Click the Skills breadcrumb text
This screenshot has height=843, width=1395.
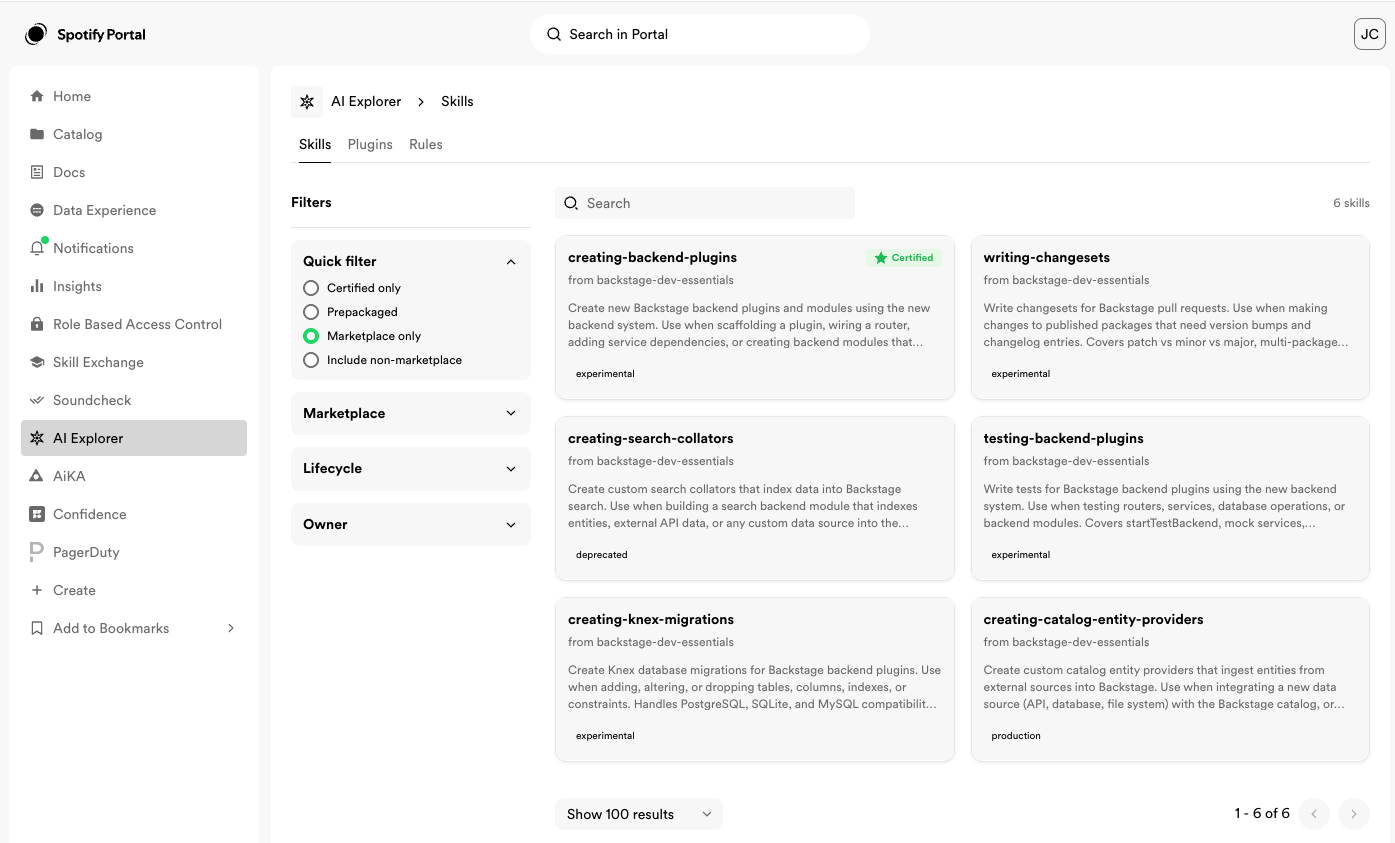pyautogui.click(x=457, y=101)
